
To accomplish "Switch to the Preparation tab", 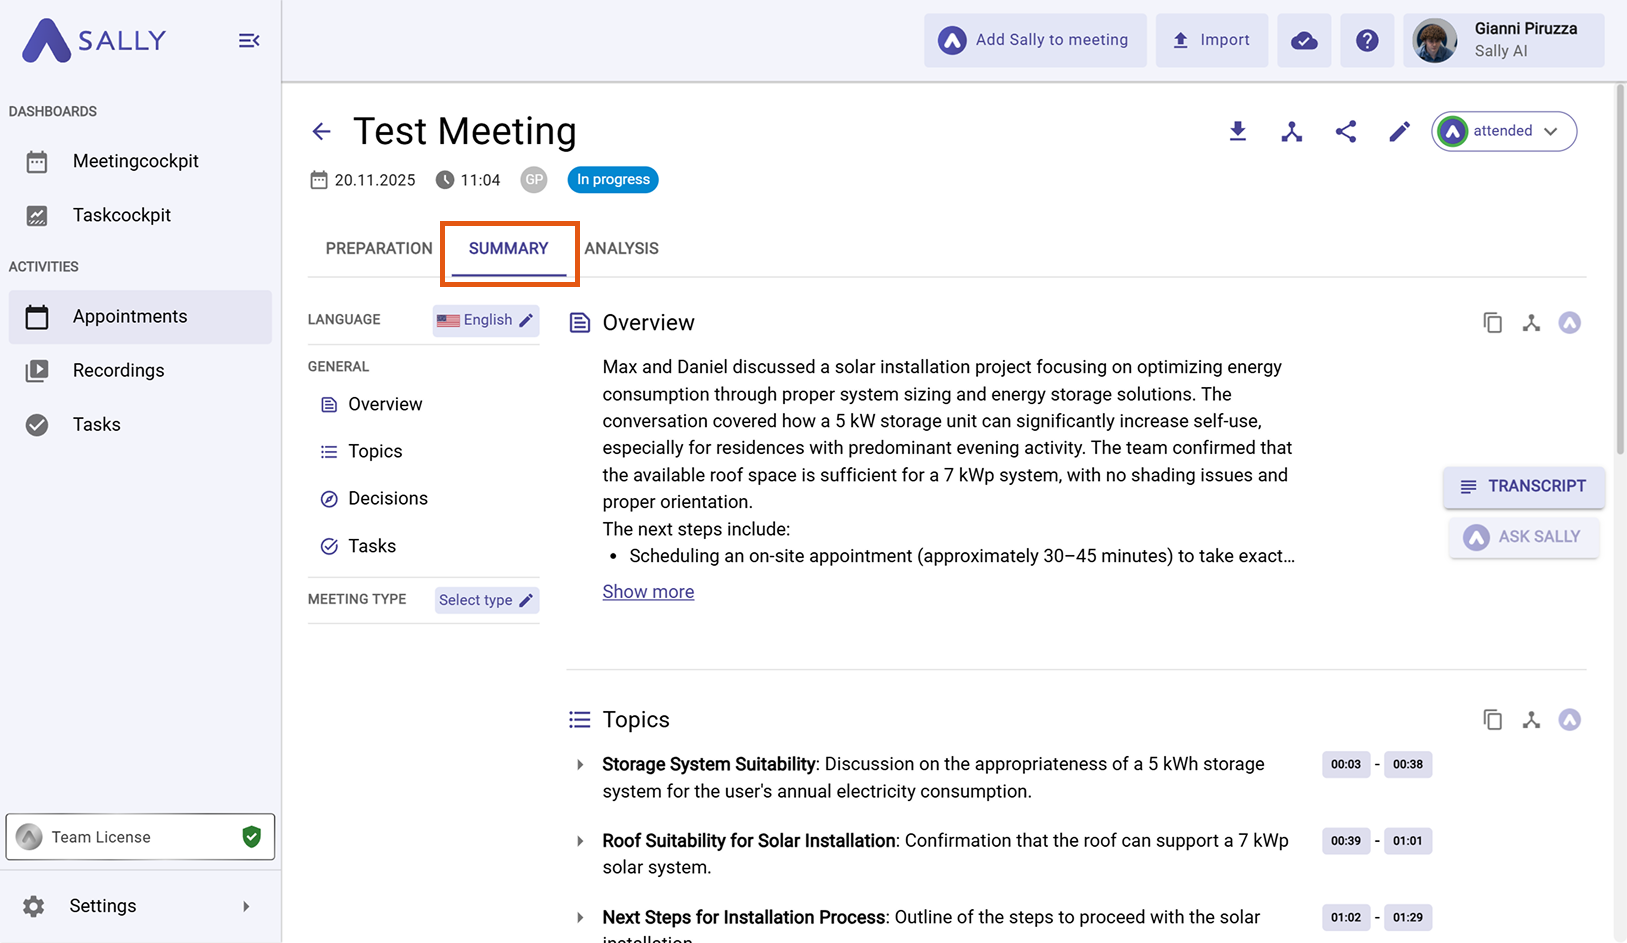I will [x=379, y=248].
